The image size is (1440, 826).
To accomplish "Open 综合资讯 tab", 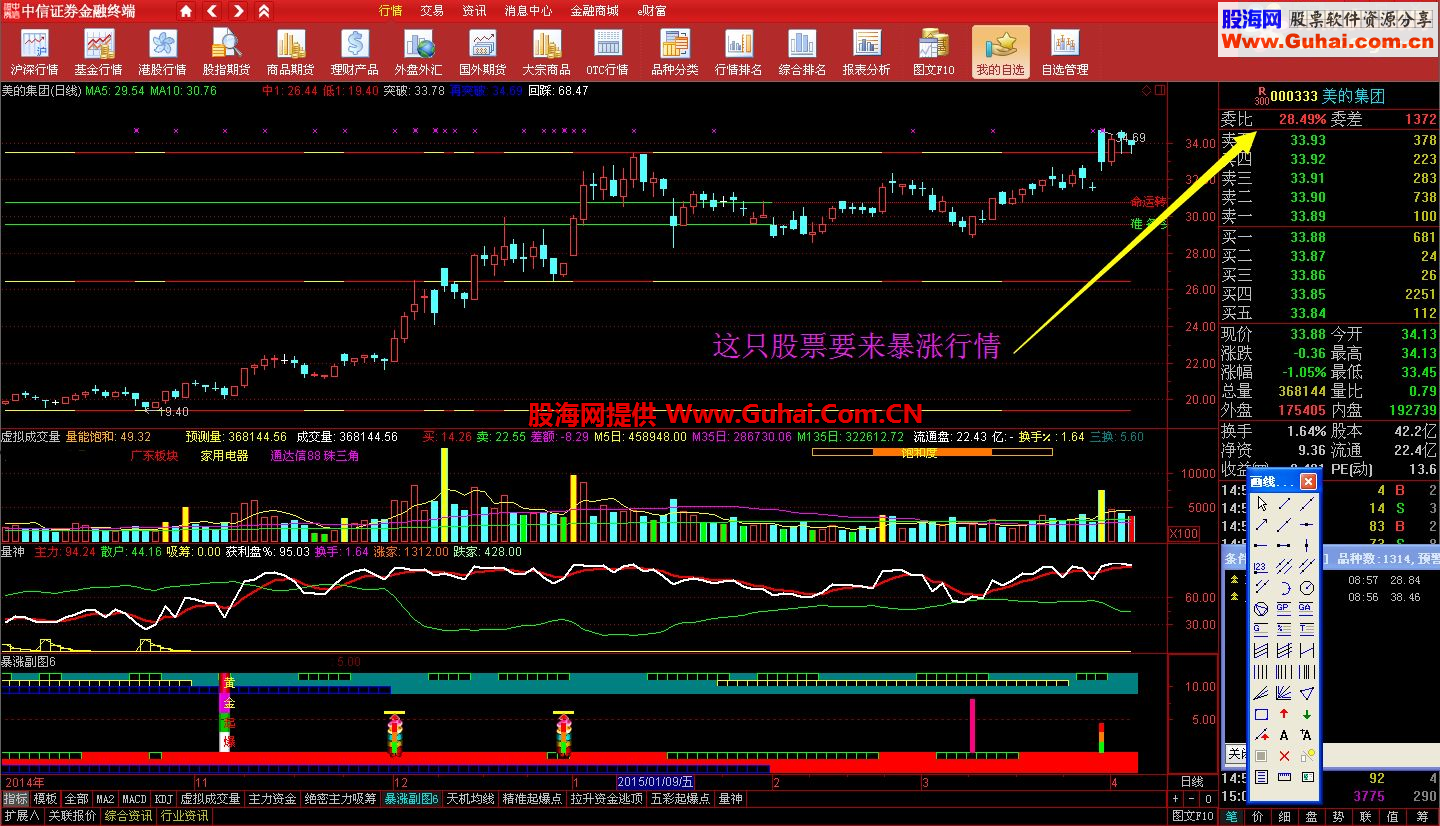I will point(128,816).
